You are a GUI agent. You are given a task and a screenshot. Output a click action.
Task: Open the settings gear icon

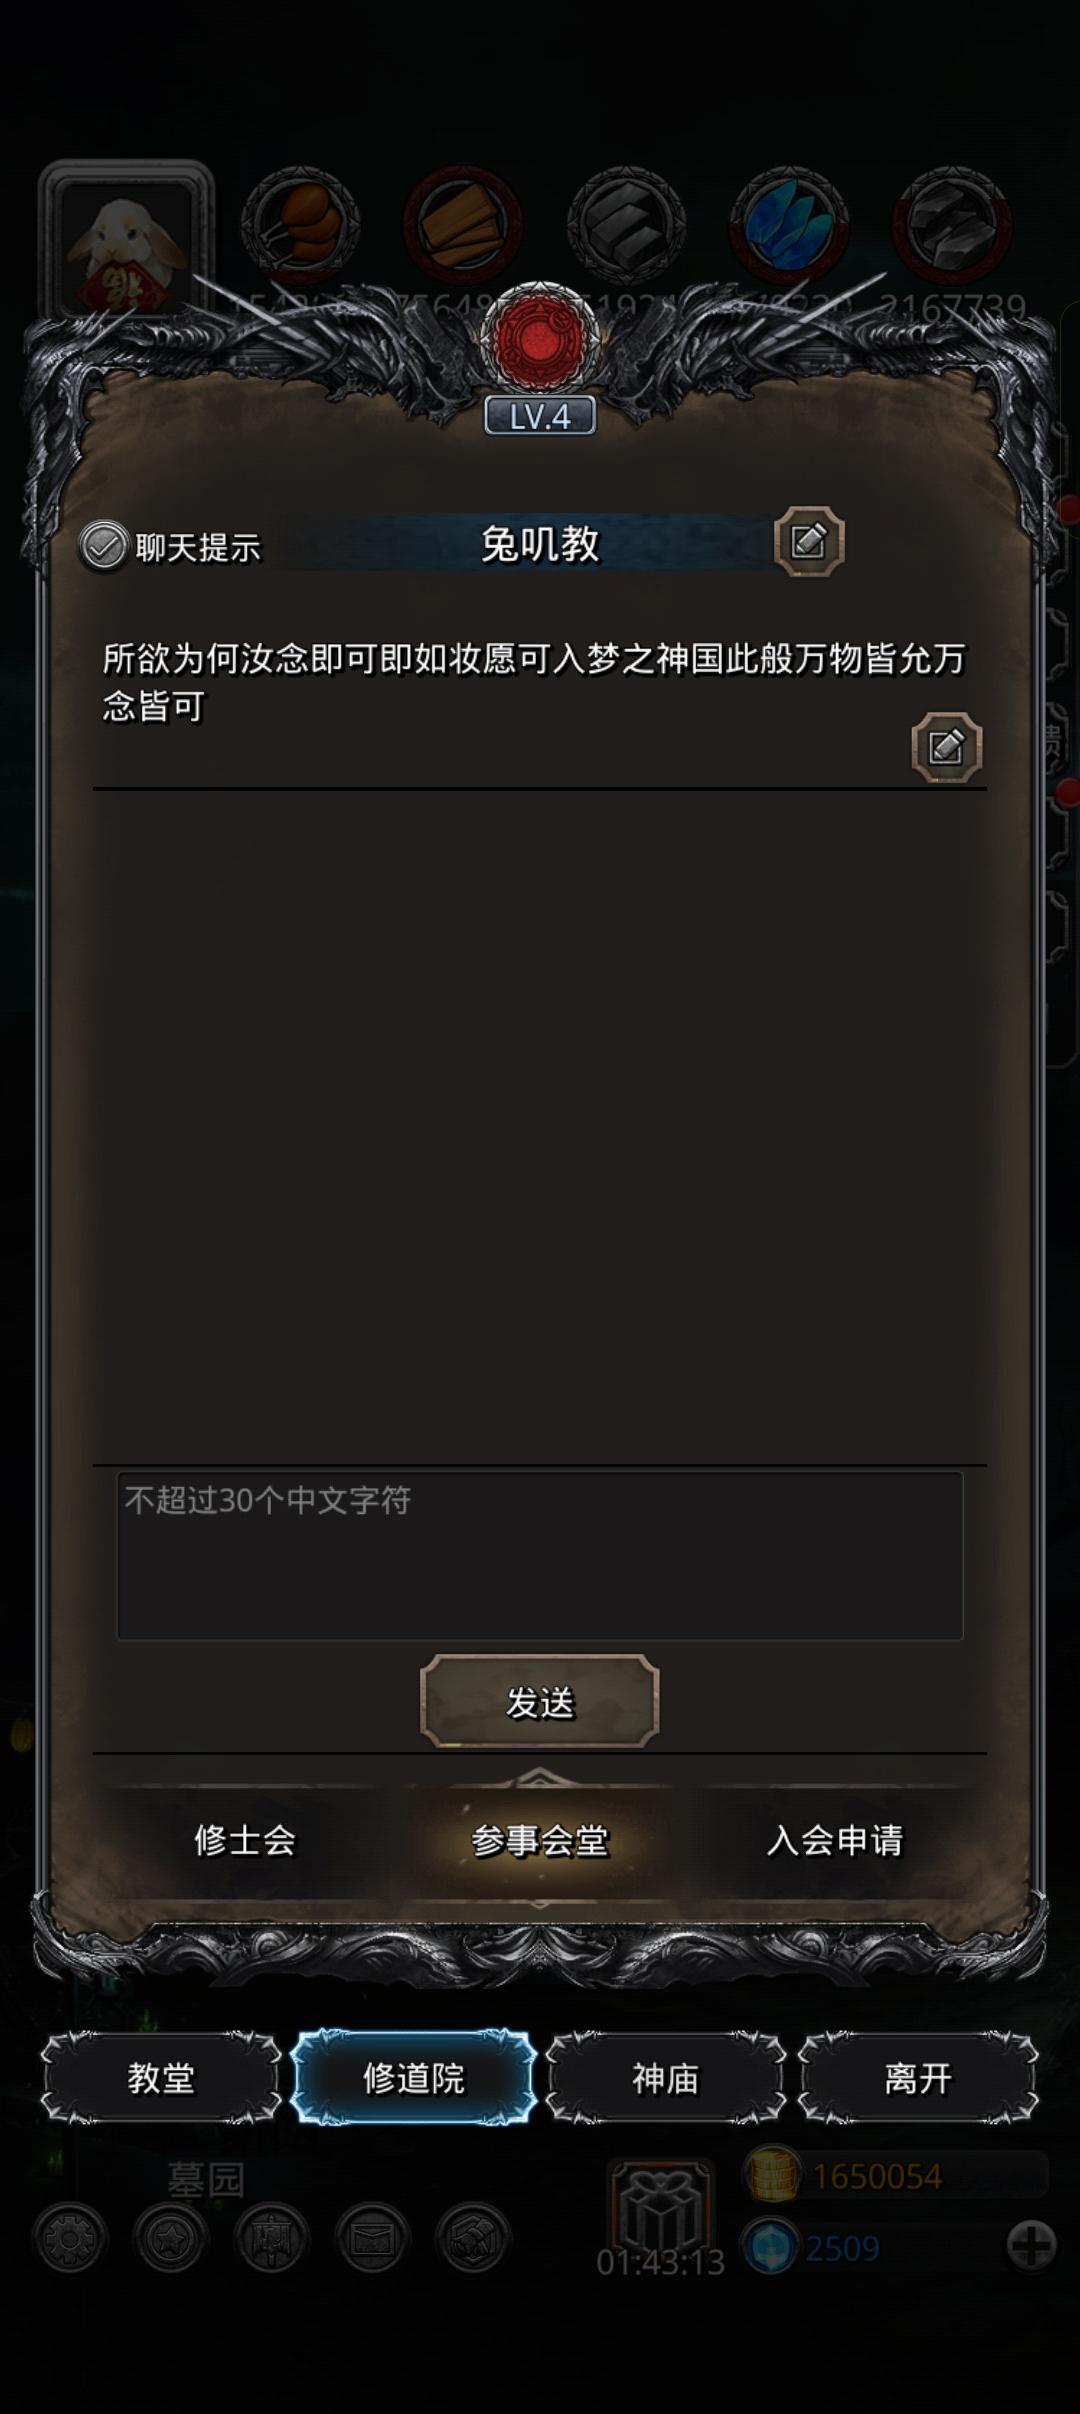(x=70, y=2239)
